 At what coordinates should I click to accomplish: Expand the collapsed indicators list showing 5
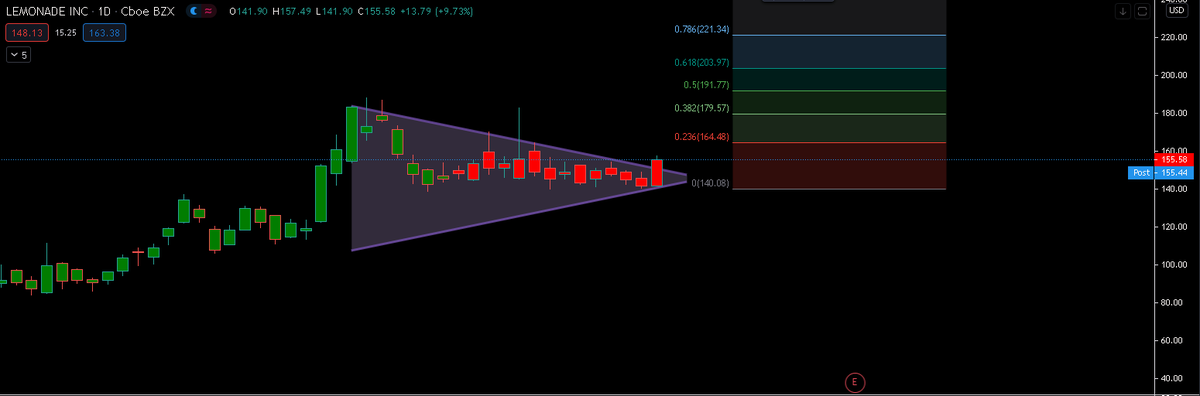coord(19,55)
